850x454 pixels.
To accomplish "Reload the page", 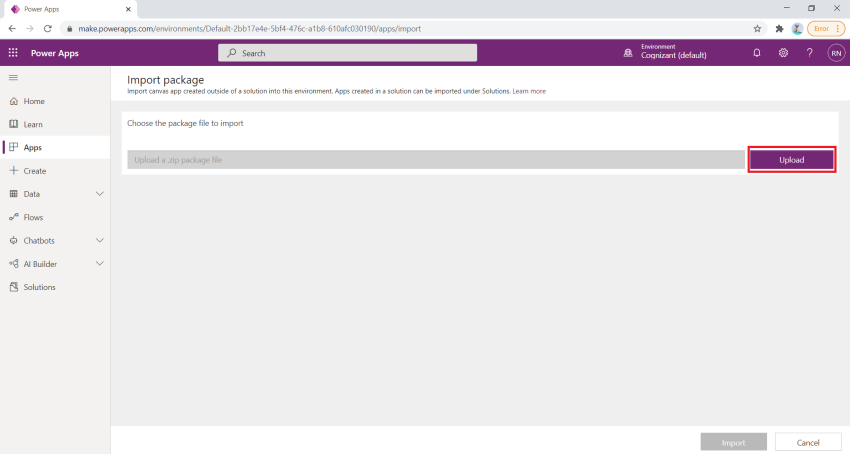I will point(48,28).
